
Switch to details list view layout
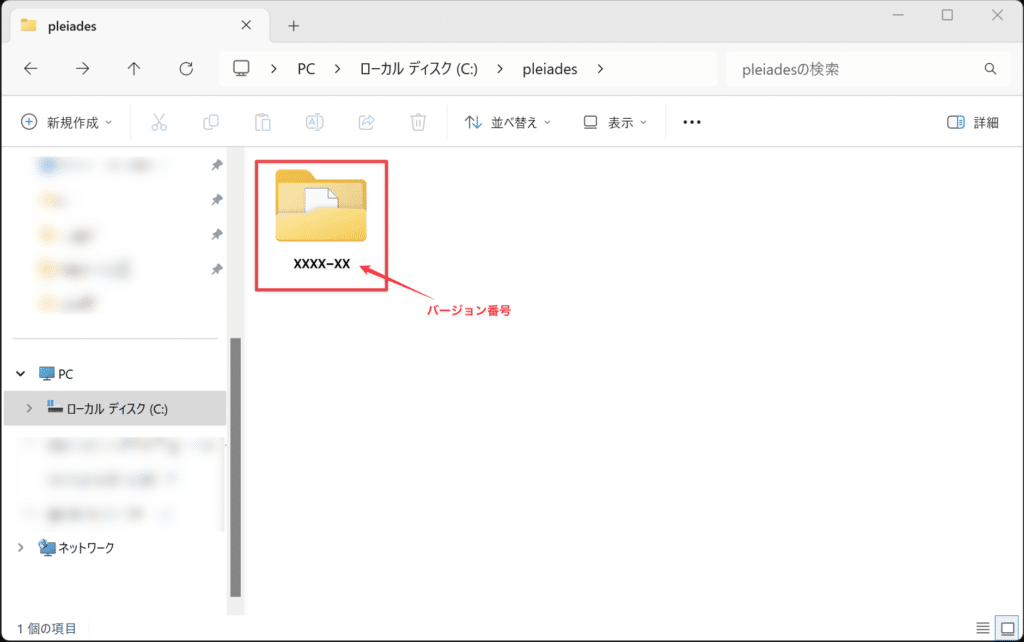point(983,628)
